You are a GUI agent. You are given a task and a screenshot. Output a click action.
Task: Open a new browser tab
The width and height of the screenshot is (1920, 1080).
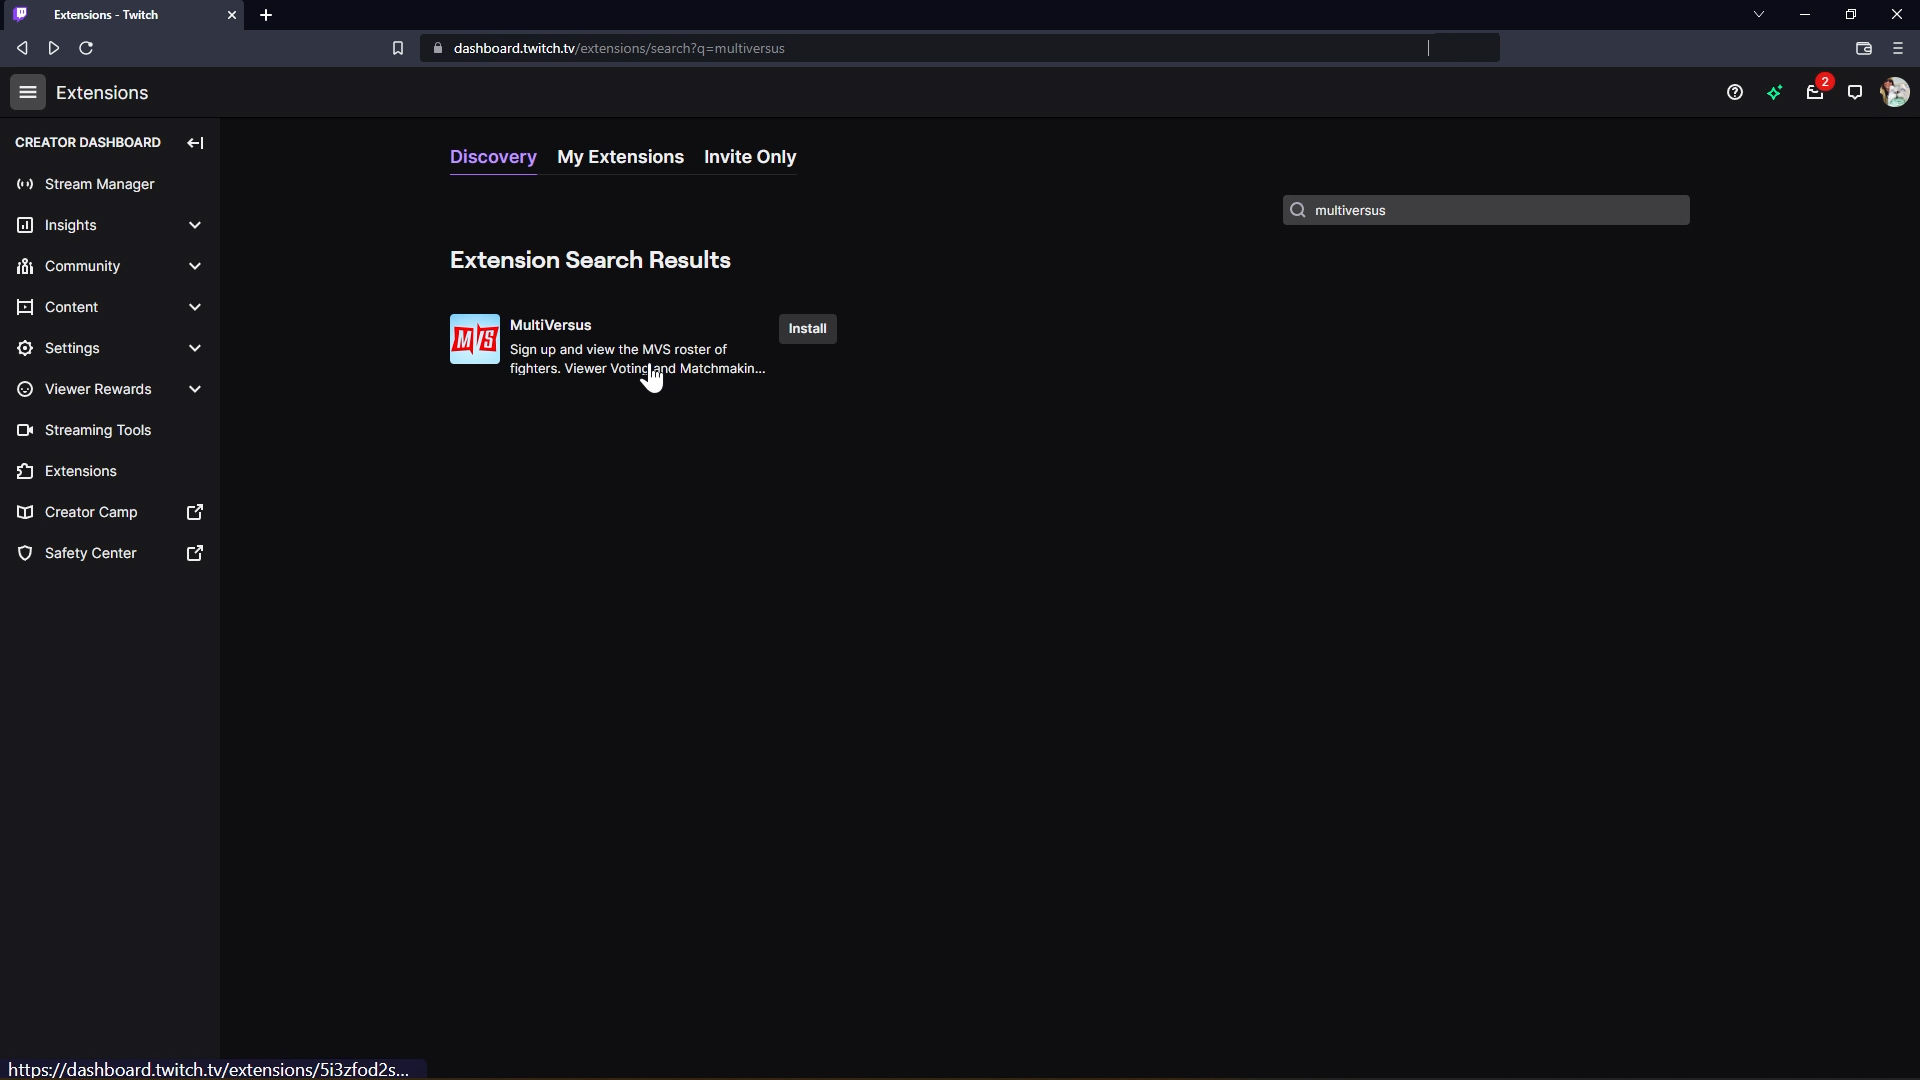[266, 15]
